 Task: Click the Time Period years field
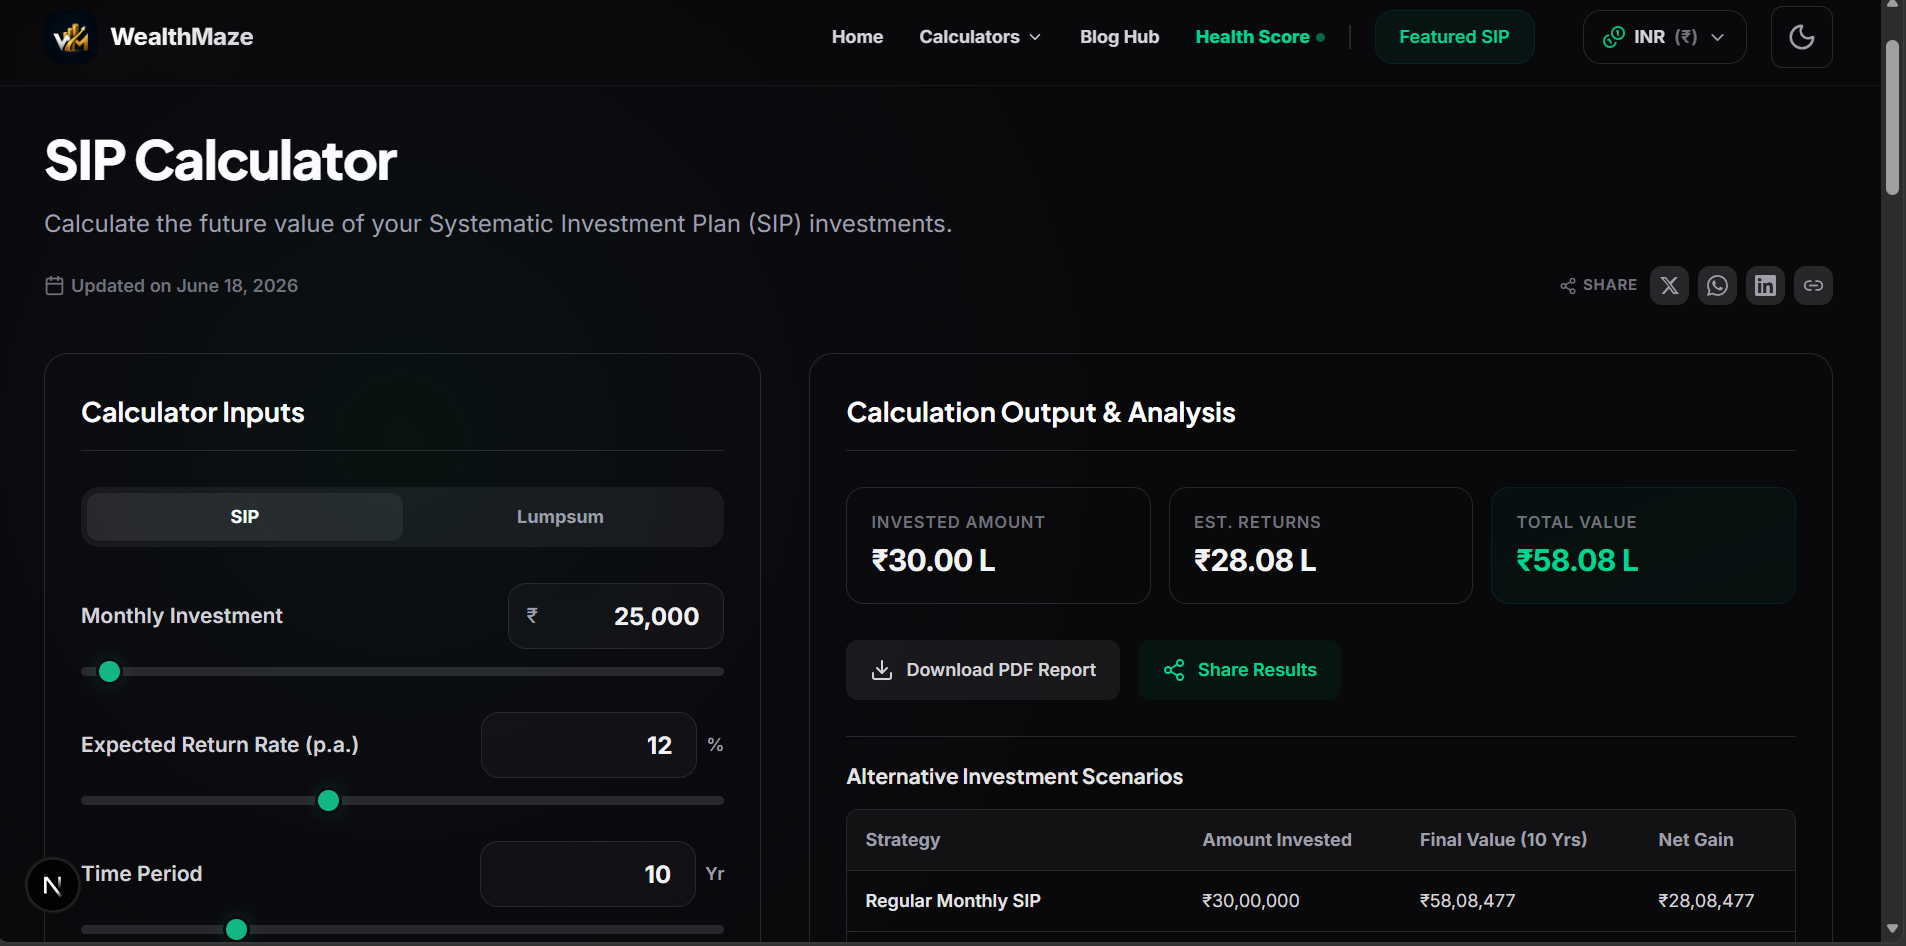588,874
